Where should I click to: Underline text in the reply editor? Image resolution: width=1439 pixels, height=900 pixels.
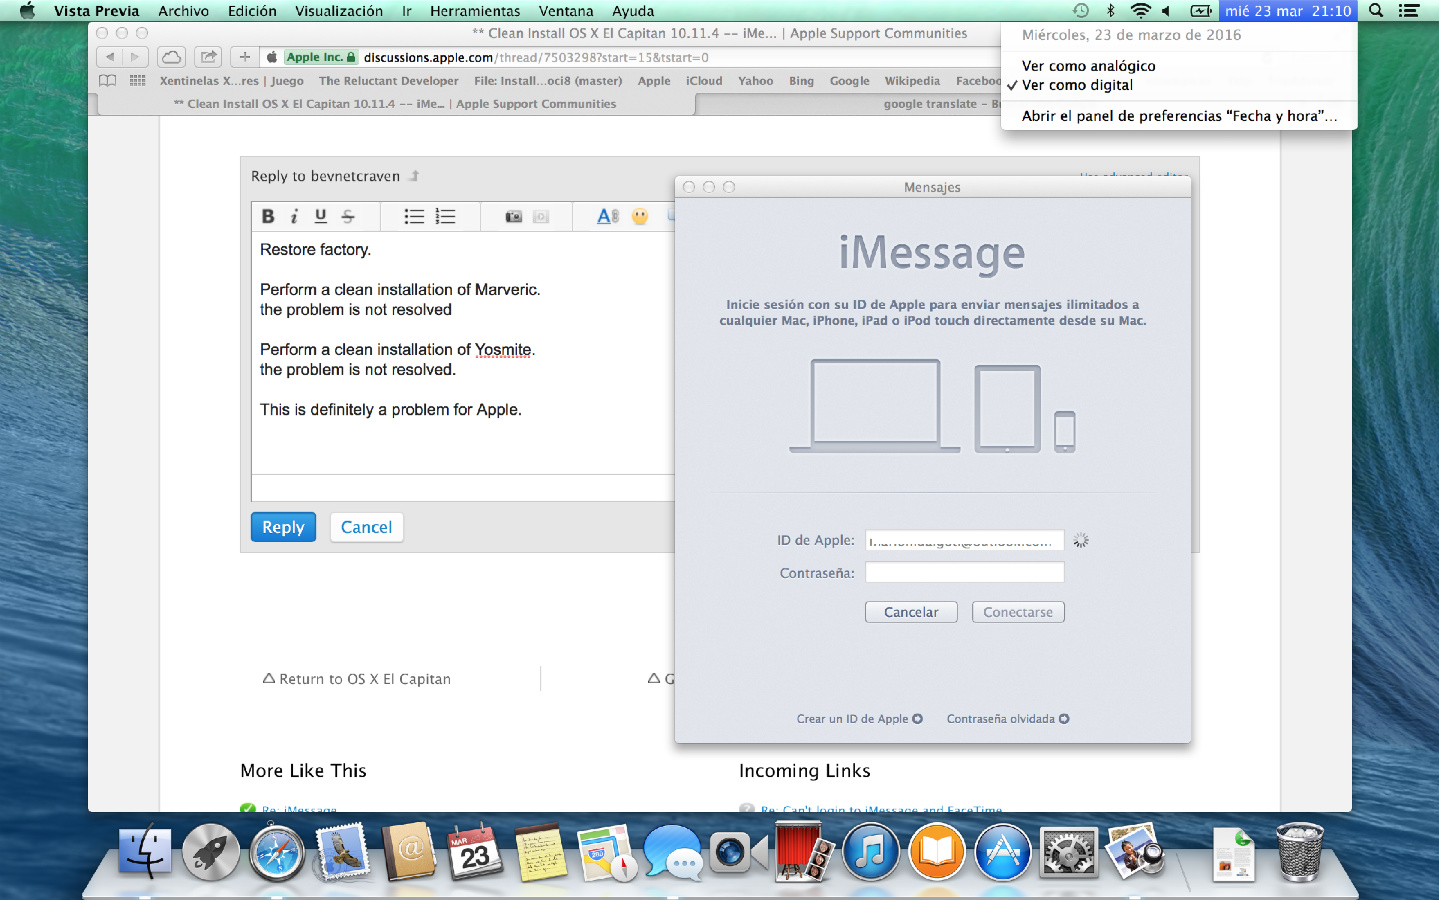point(320,216)
